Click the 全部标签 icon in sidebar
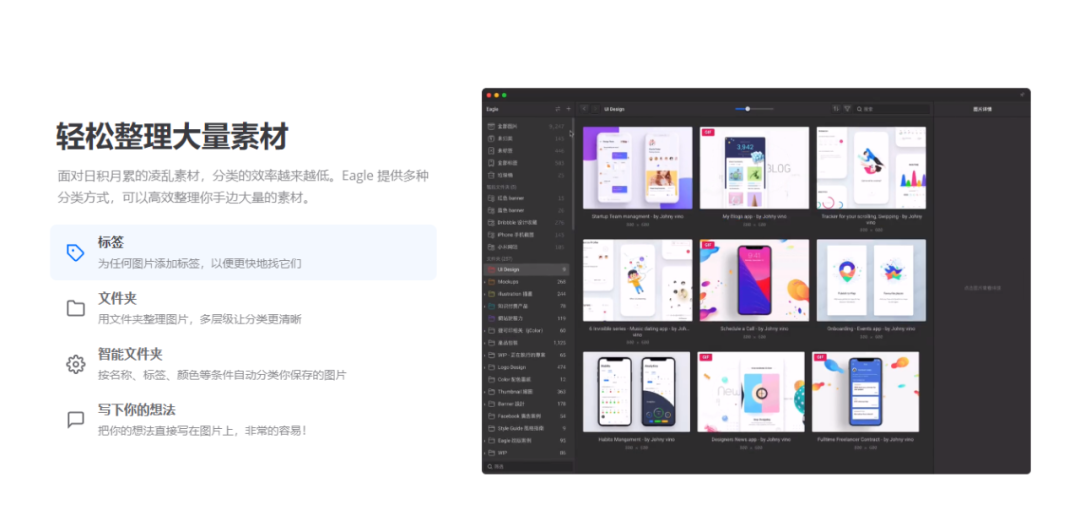 pyautogui.click(x=491, y=163)
